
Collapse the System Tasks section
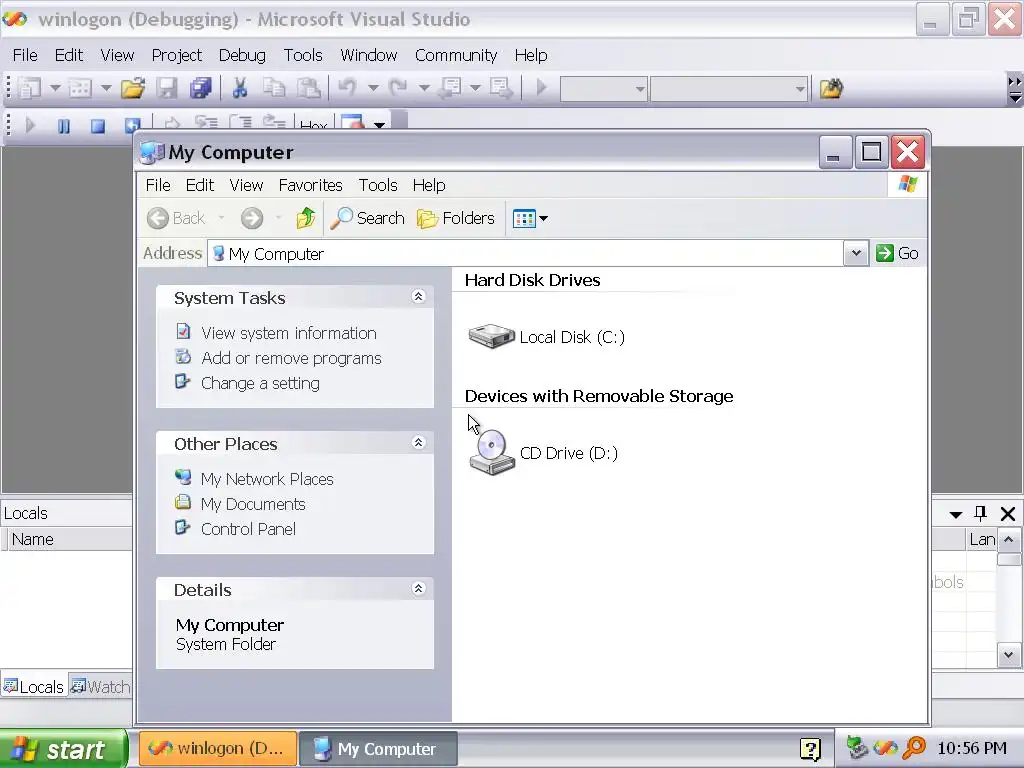[x=419, y=297]
